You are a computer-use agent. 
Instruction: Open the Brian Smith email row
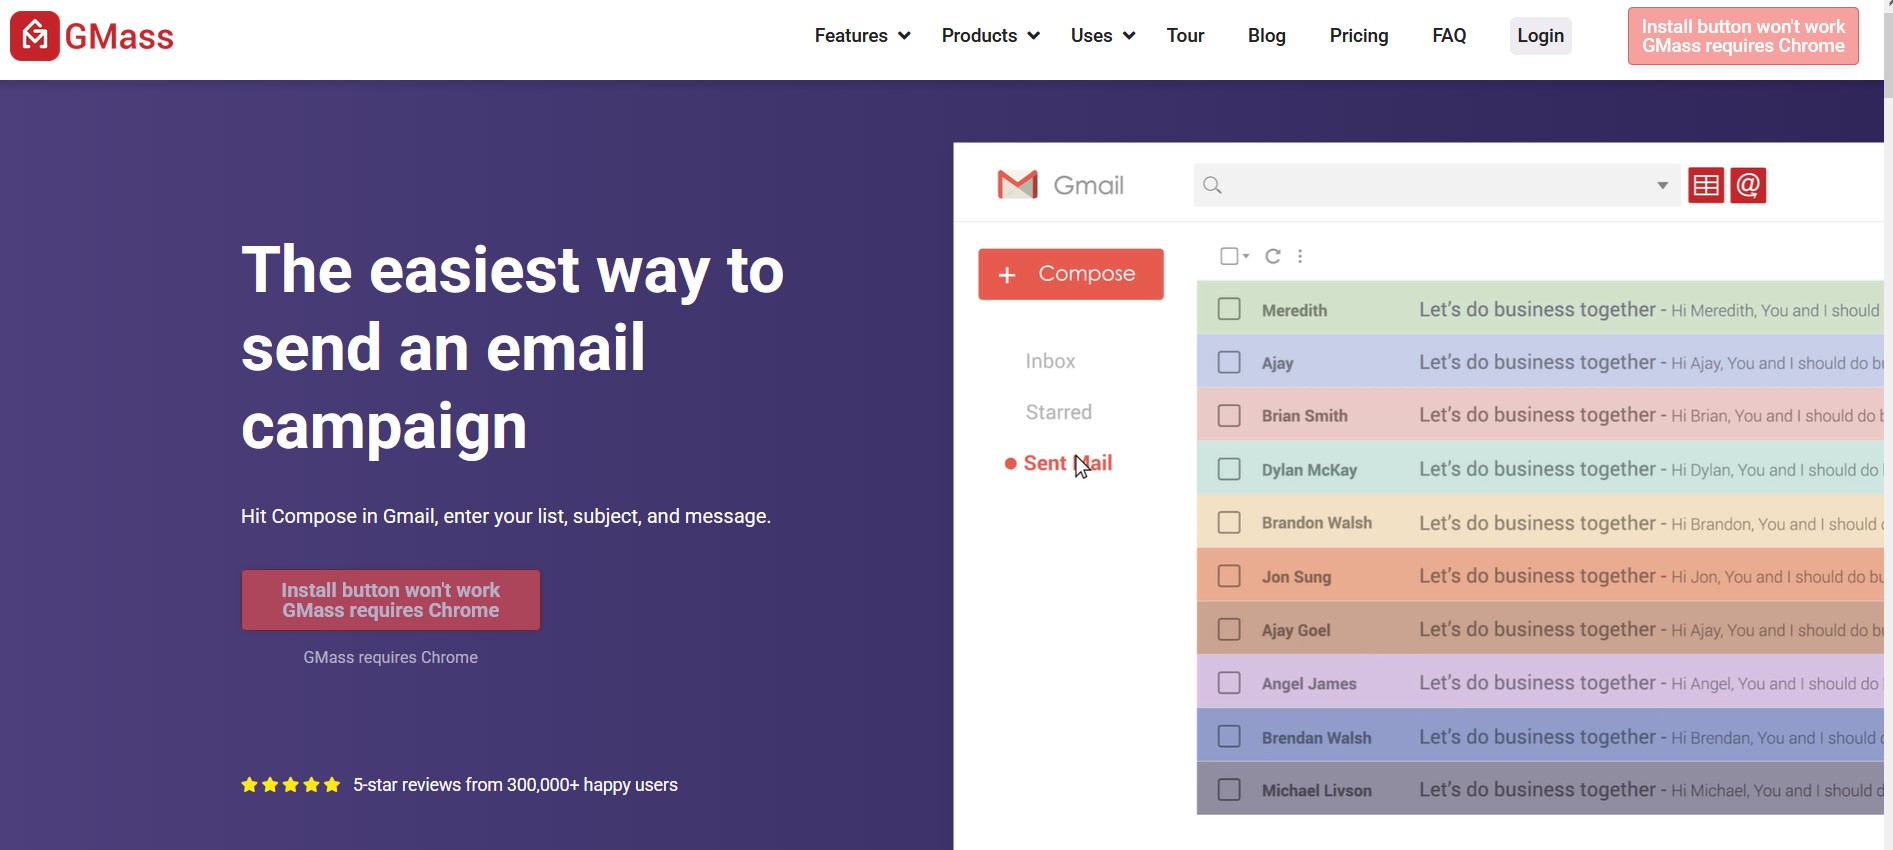click(1540, 415)
